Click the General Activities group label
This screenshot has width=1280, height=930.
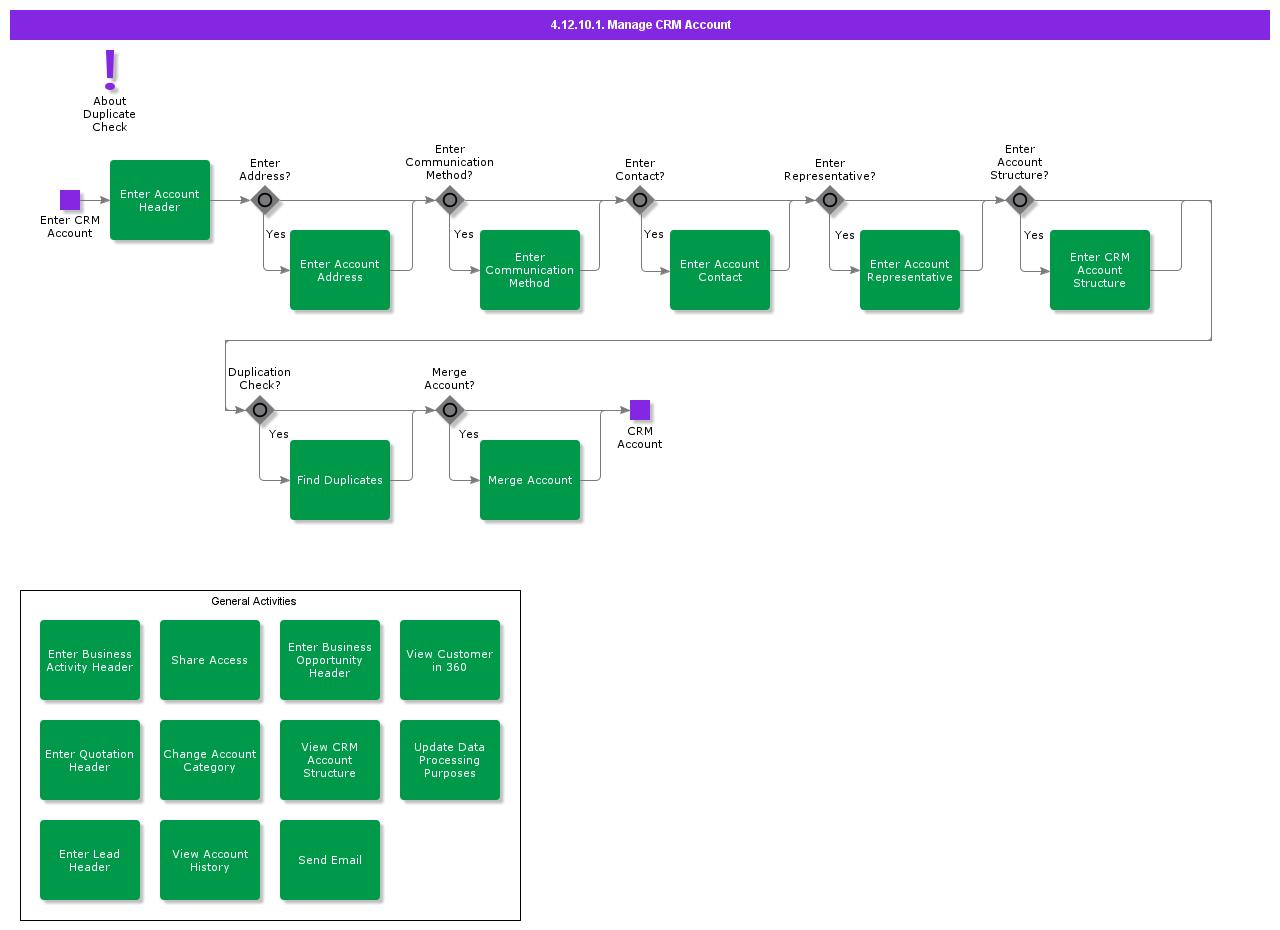point(254,601)
